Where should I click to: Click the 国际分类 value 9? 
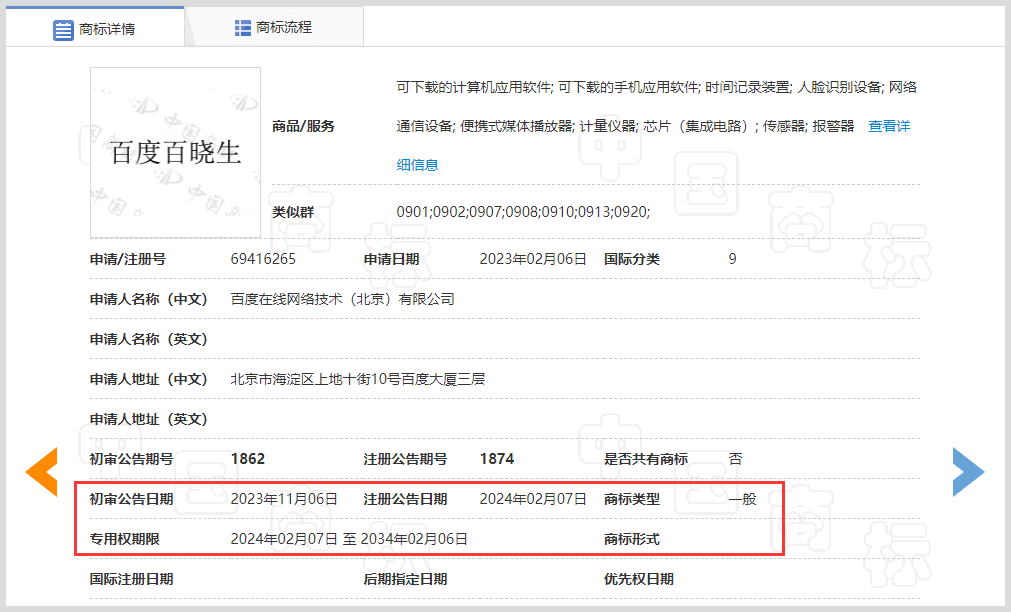(x=732, y=259)
